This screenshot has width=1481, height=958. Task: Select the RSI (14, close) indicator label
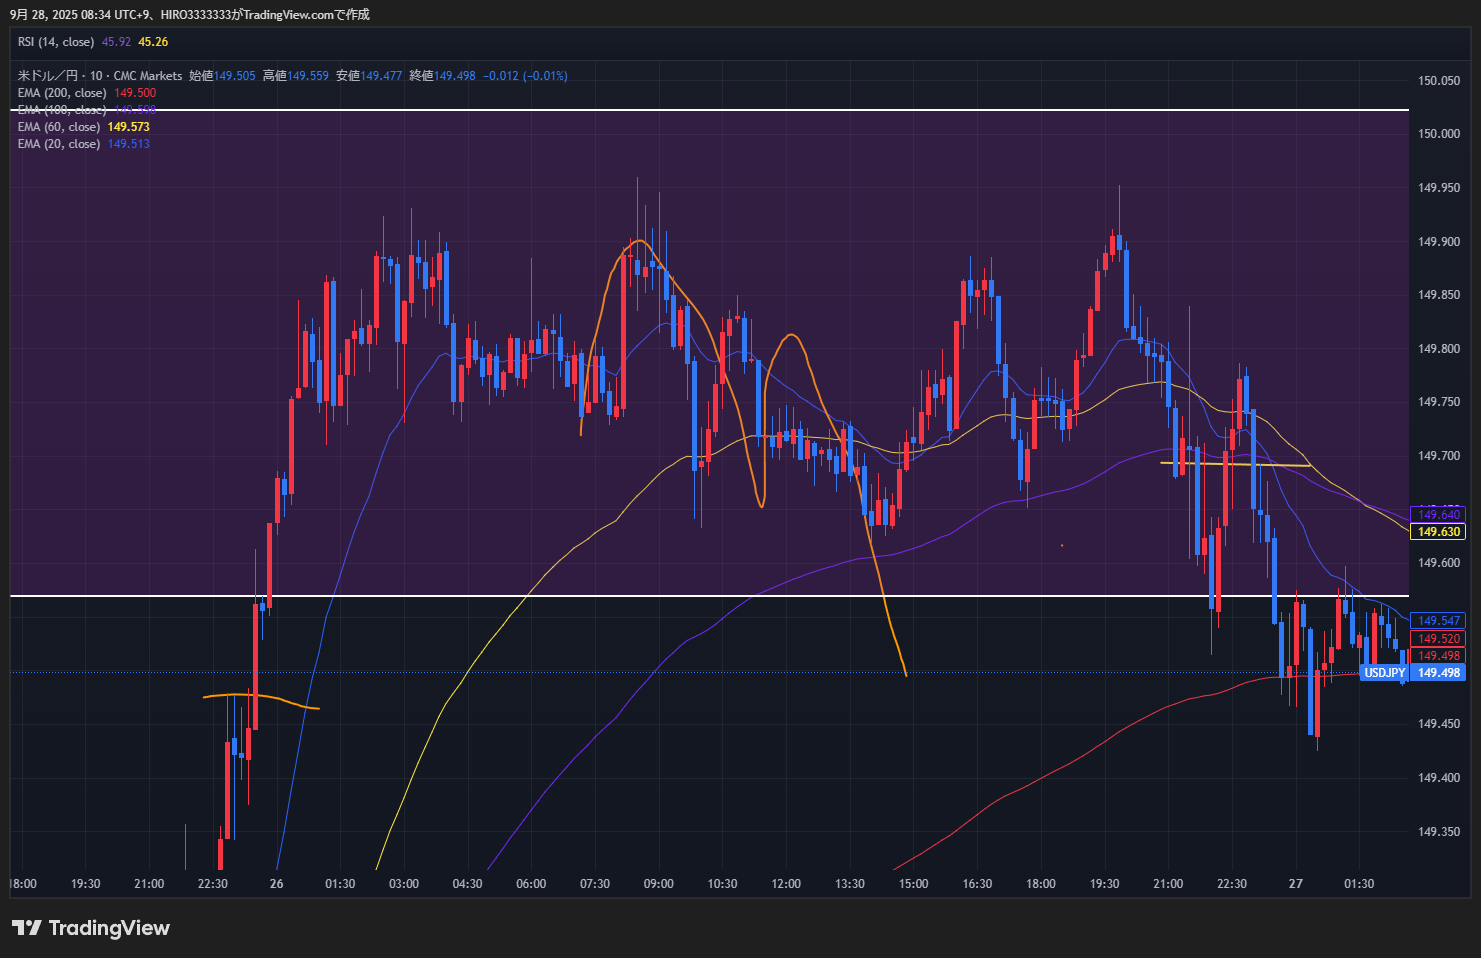(56, 42)
